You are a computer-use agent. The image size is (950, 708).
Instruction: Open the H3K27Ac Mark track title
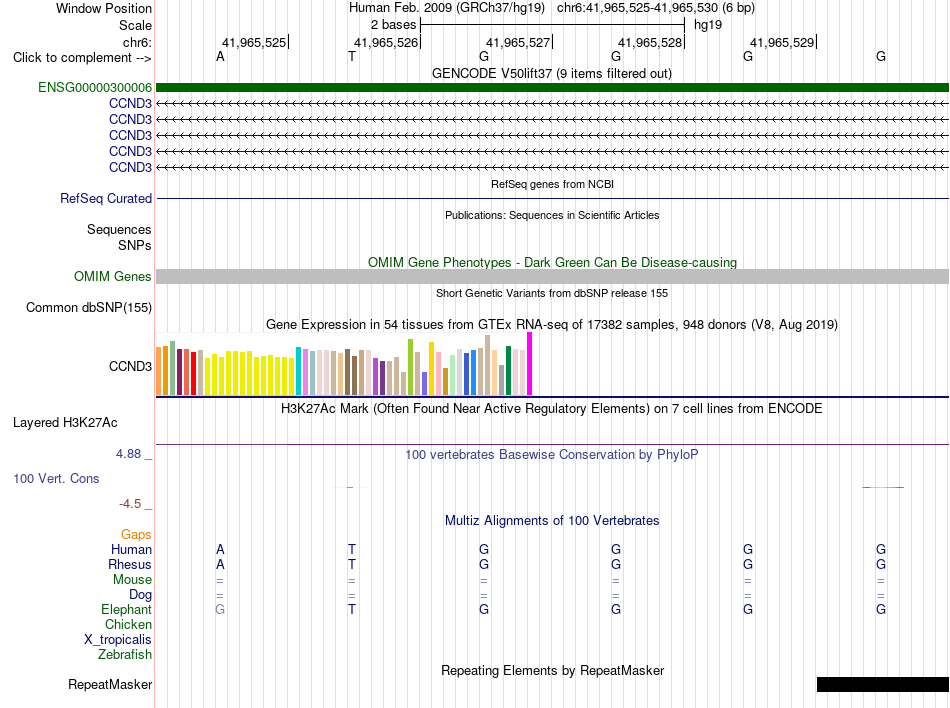551,408
